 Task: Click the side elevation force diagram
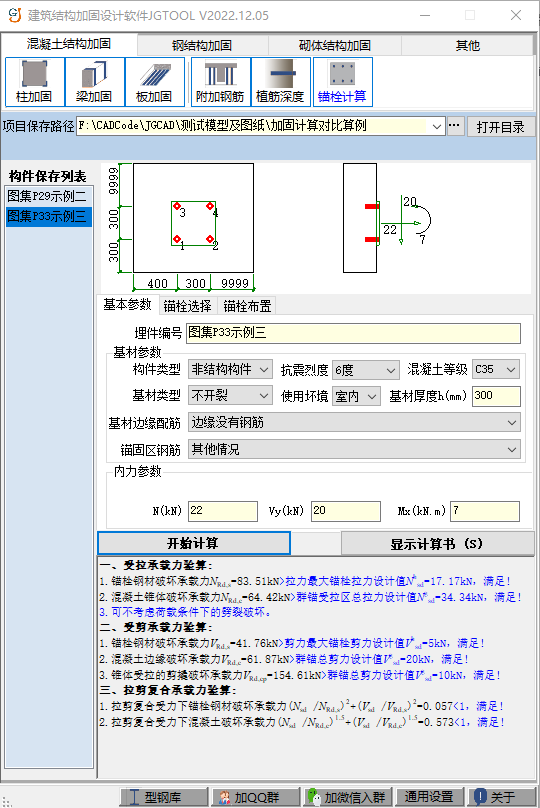(386, 218)
